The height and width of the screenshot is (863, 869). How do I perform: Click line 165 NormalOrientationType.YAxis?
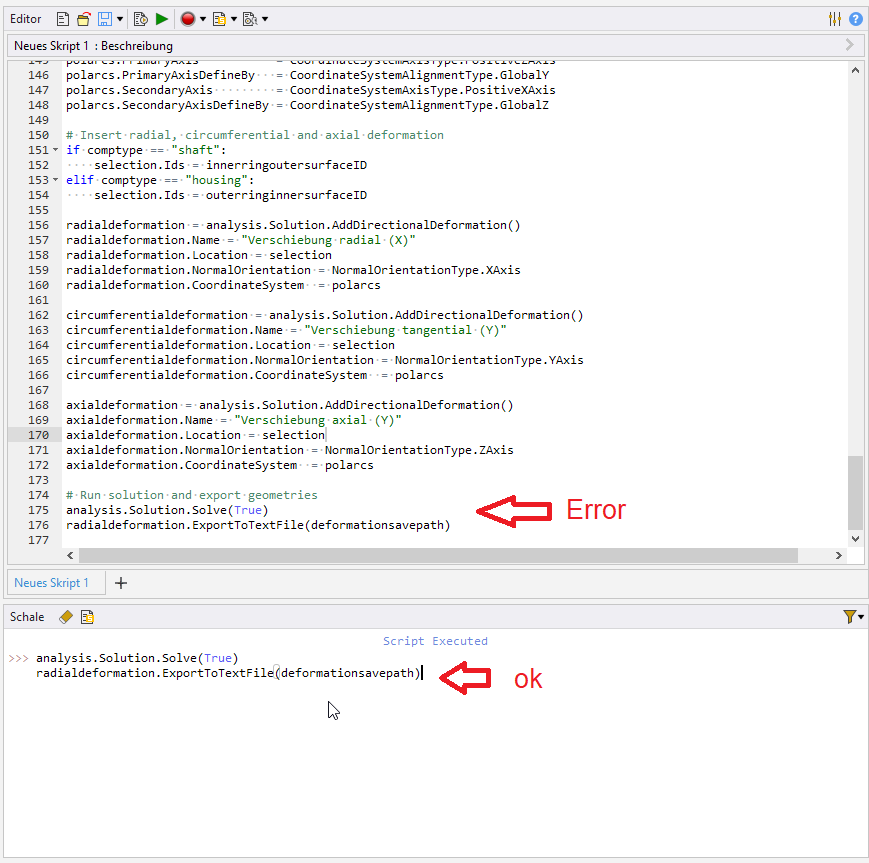click(489, 360)
